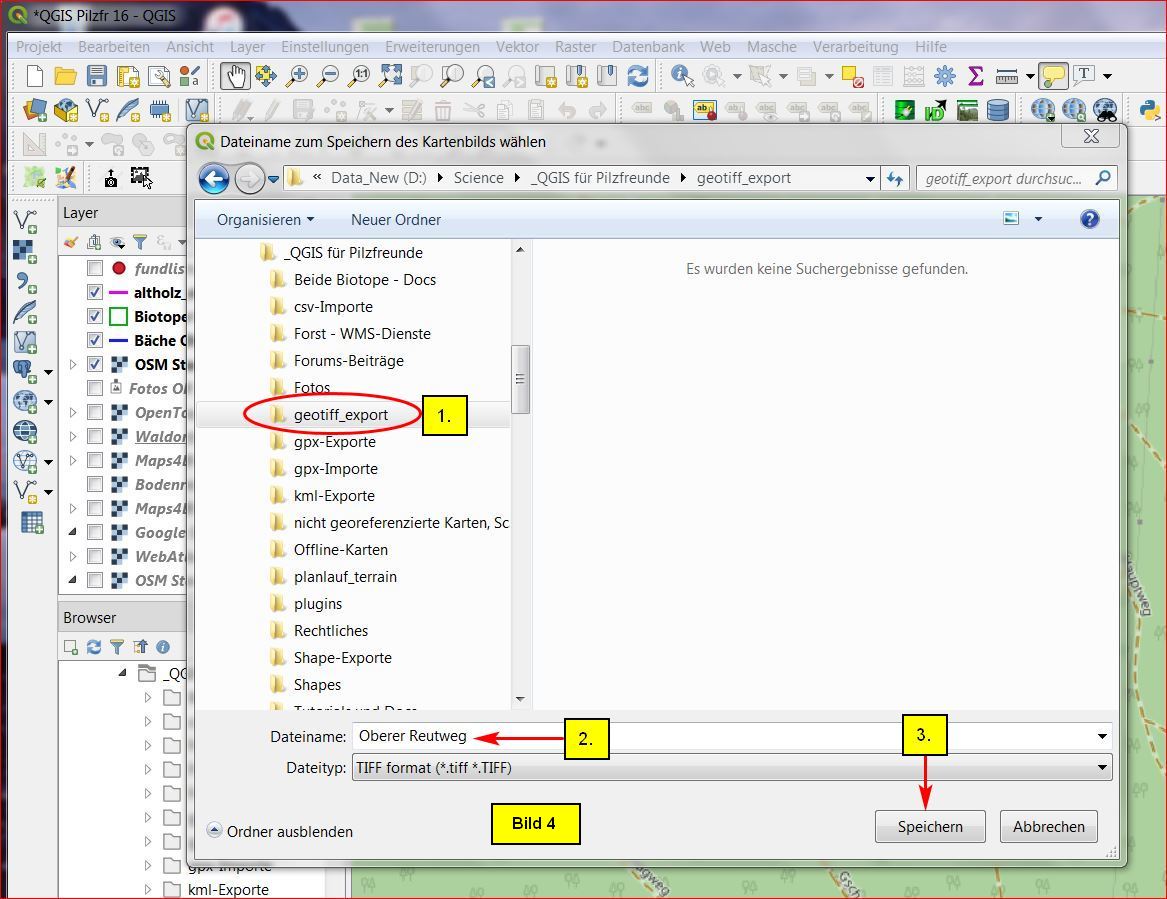The width and height of the screenshot is (1167, 899).
Task: Click the Zoom In magnifier icon
Action: pos(297,76)
